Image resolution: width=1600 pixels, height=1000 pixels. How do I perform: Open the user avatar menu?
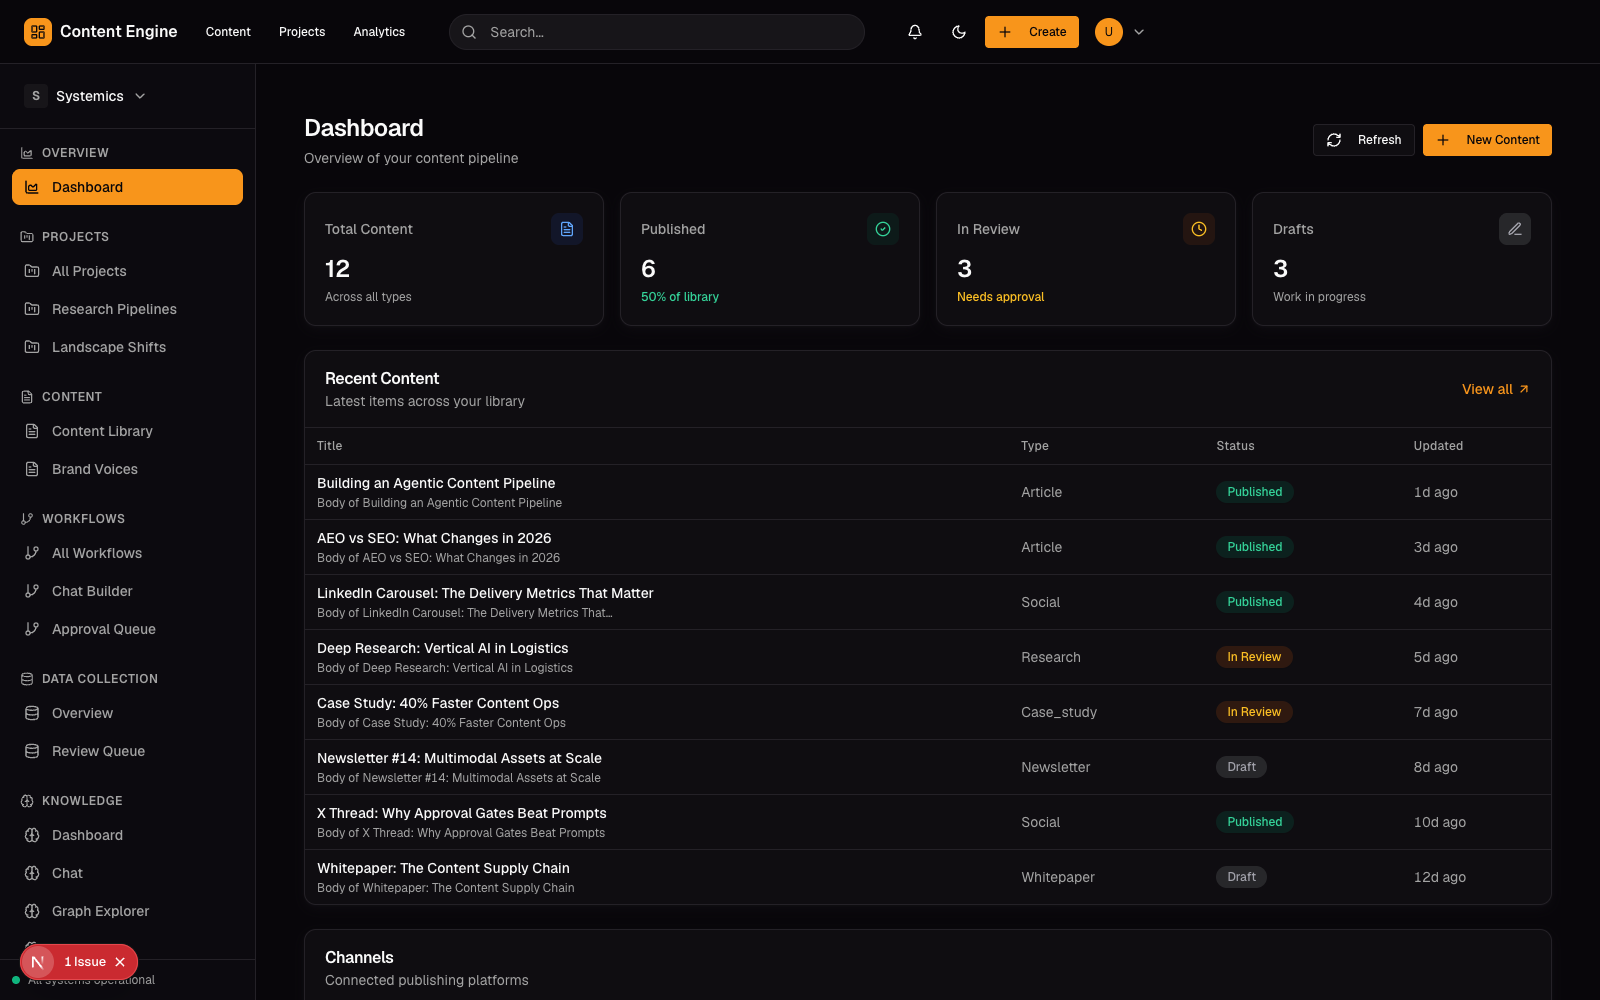pyautogui.click(x=1108, y=32)
